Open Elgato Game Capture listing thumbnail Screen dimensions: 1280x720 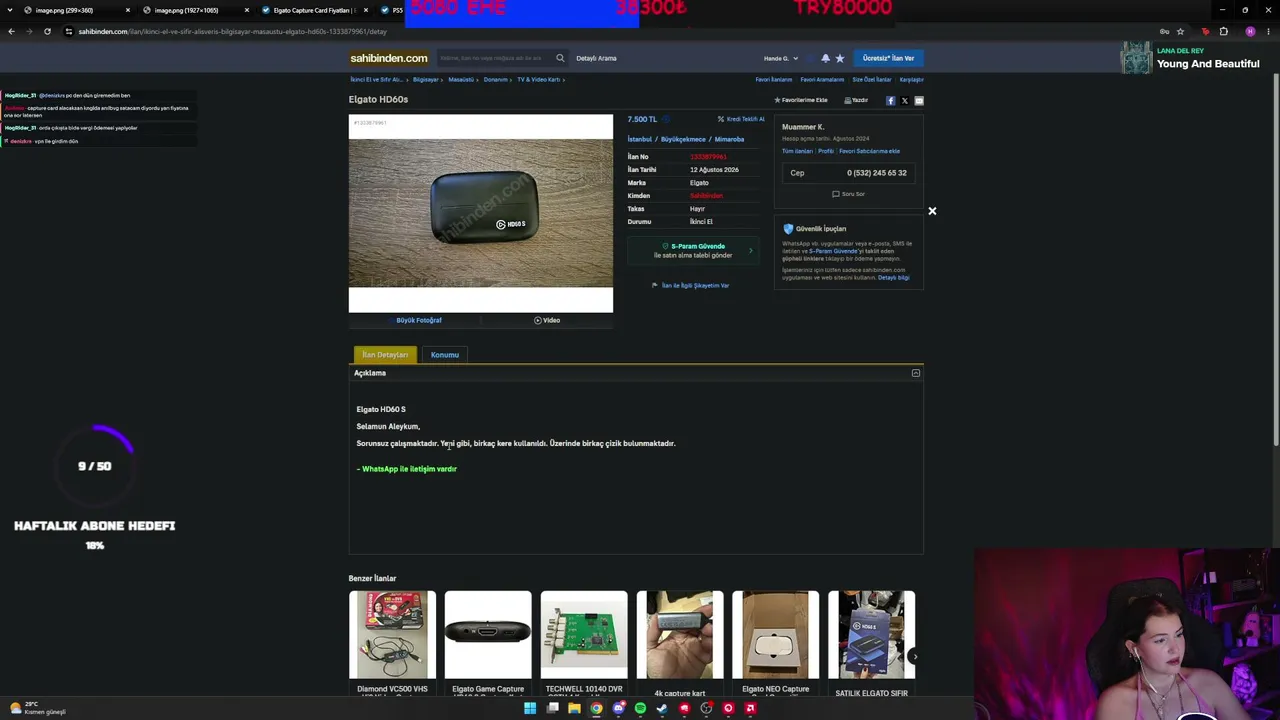click(488, 634)
